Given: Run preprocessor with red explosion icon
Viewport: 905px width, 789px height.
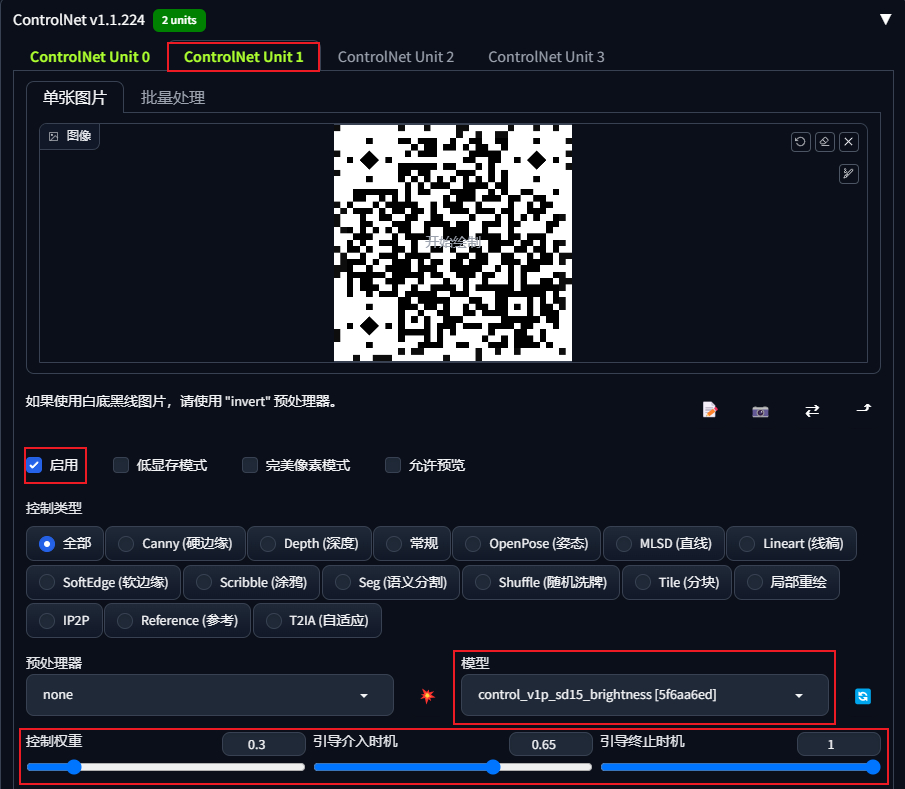Looking at the screenshot, I should coord(427,695).
